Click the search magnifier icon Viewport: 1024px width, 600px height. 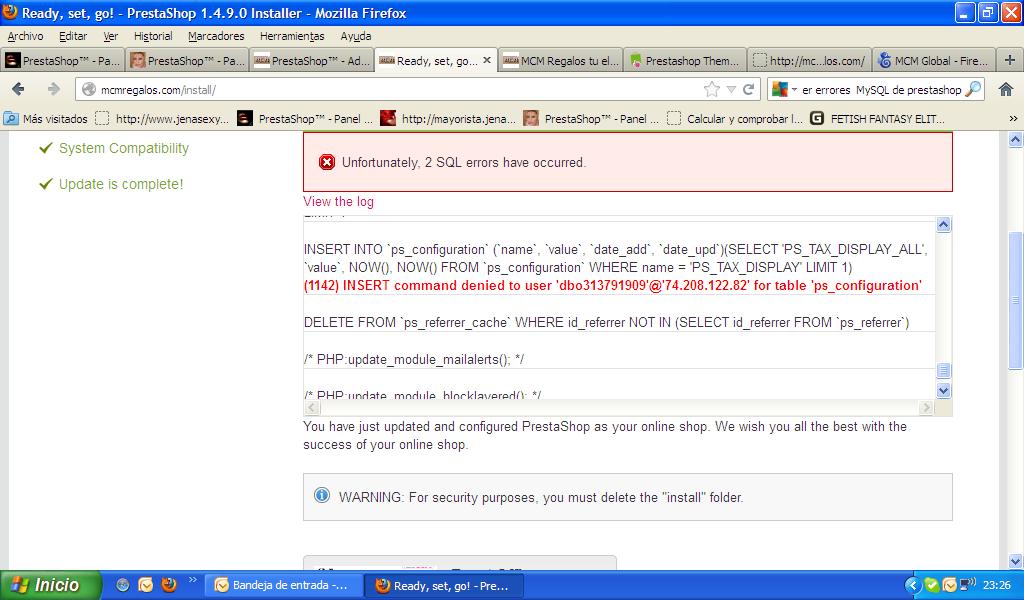click(x=972, y=89)
